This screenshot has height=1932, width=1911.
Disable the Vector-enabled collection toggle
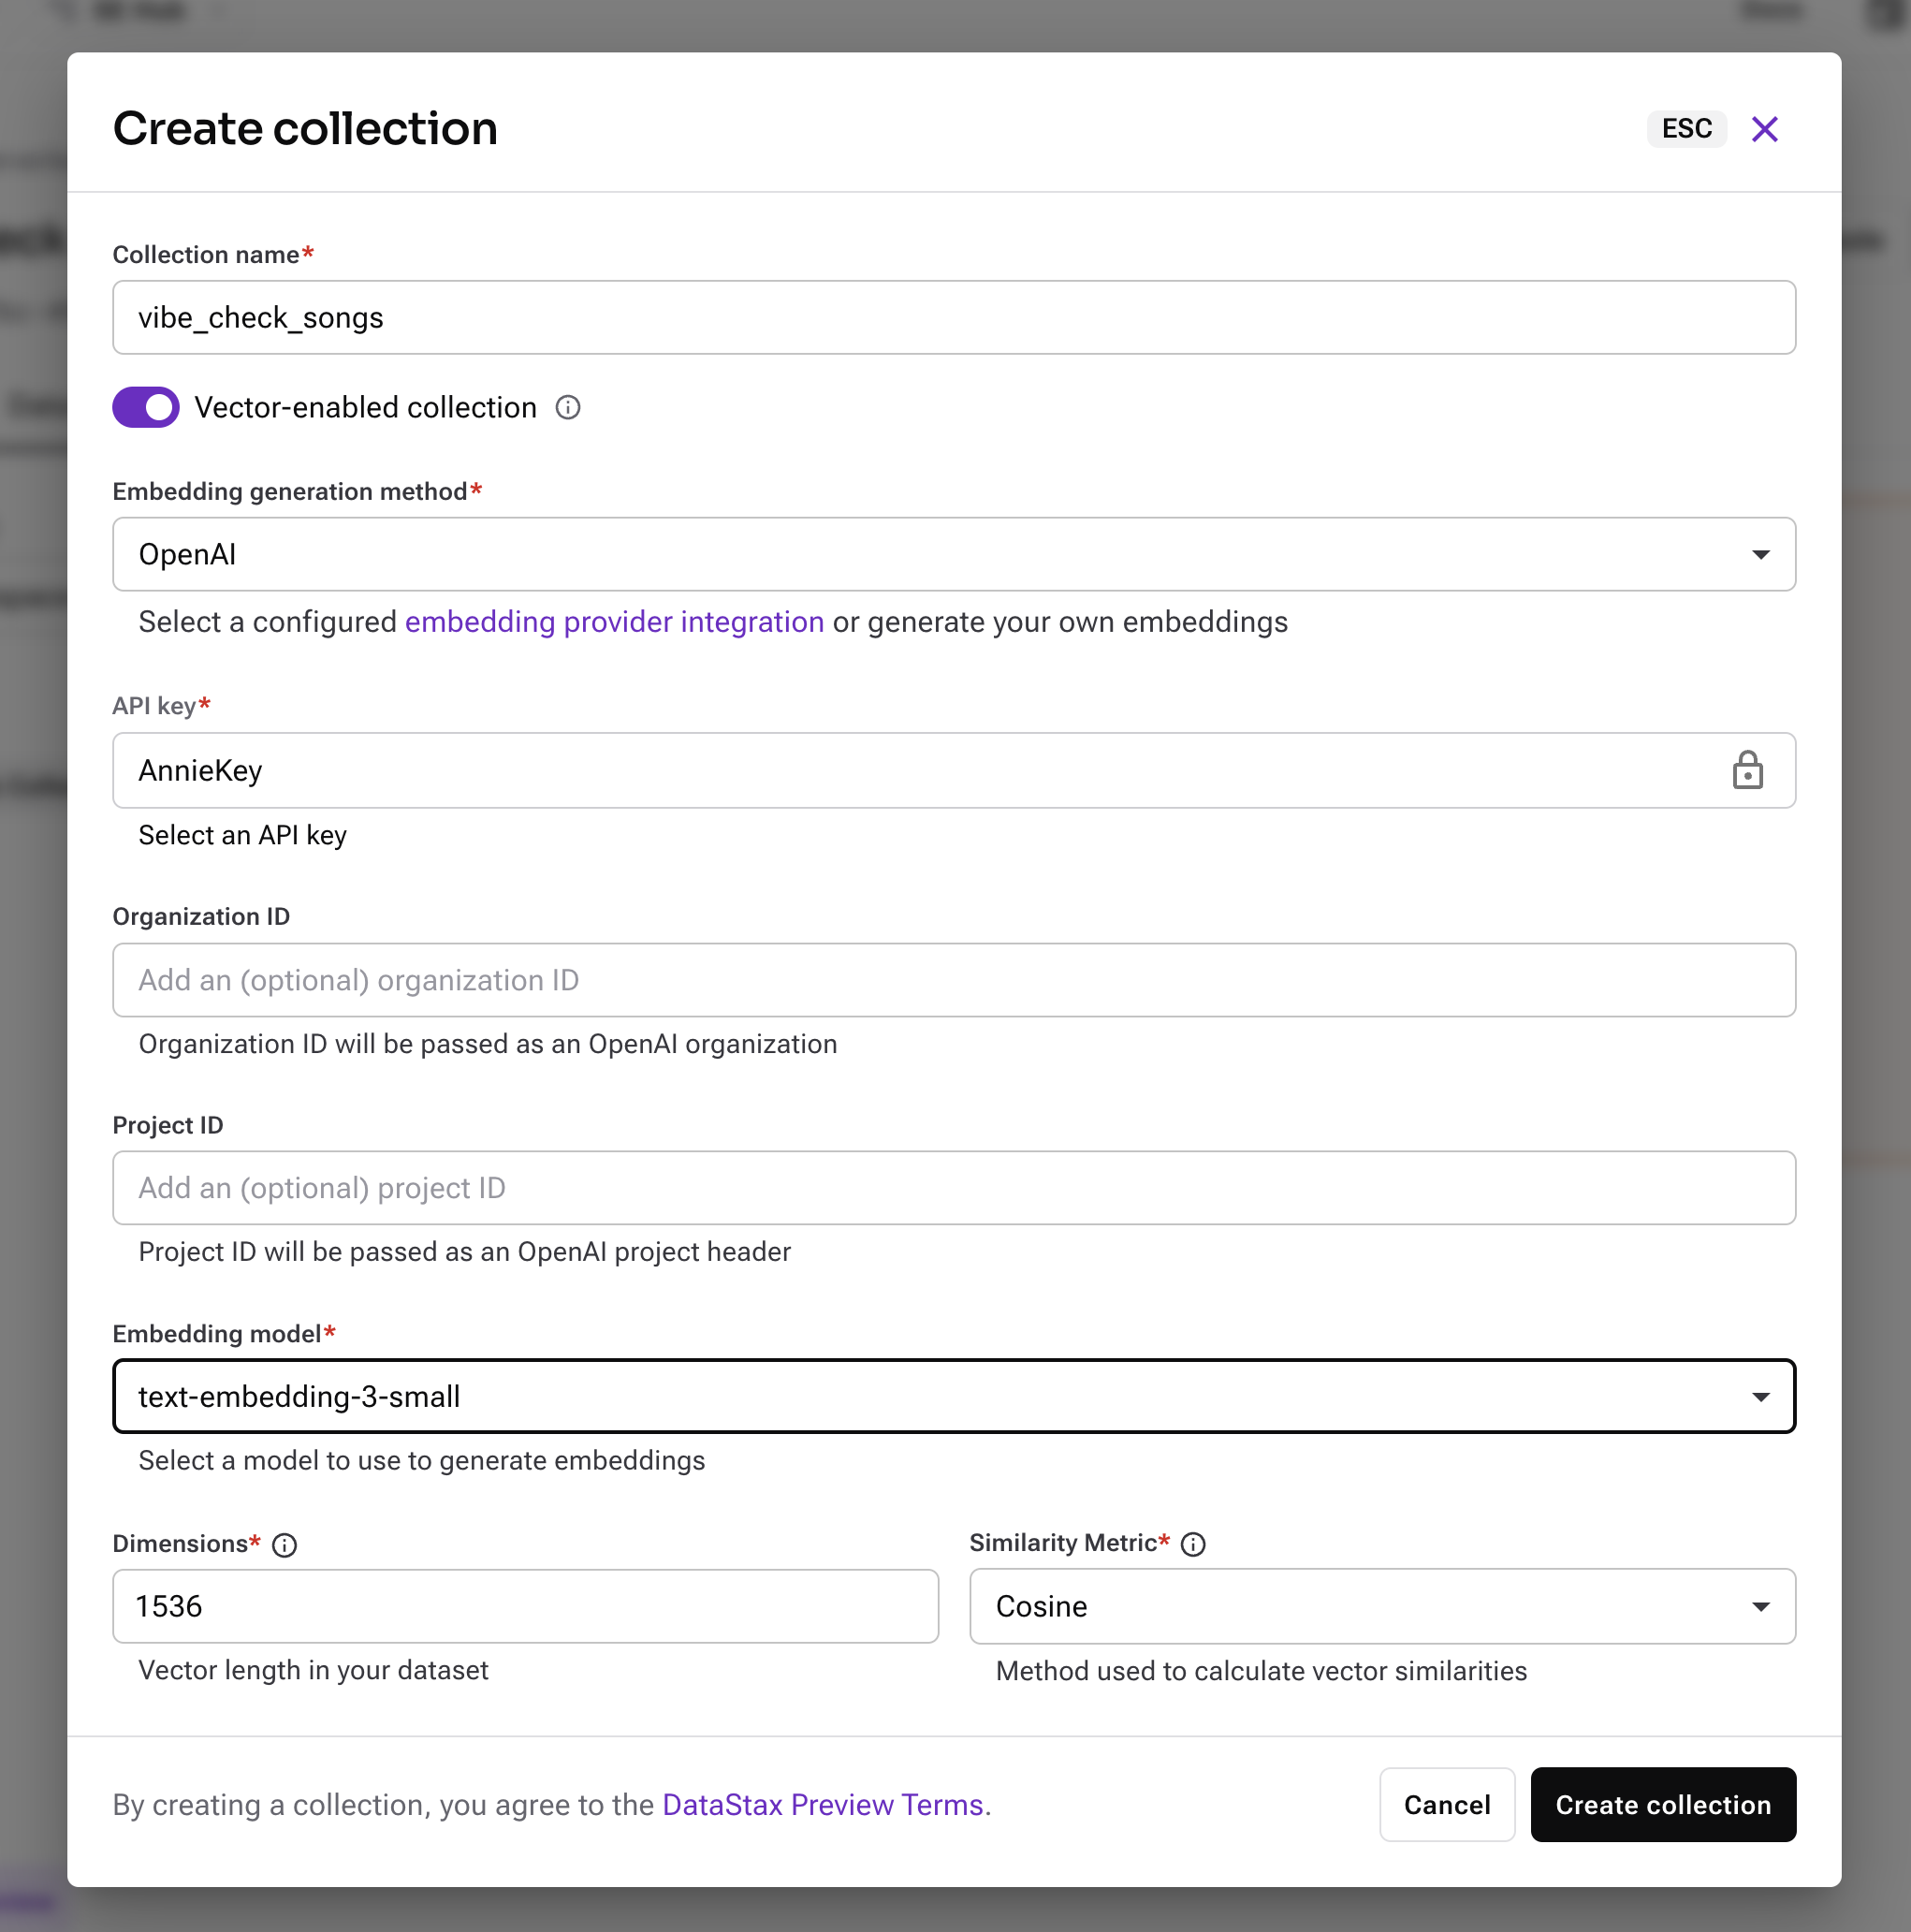(145, 408)
